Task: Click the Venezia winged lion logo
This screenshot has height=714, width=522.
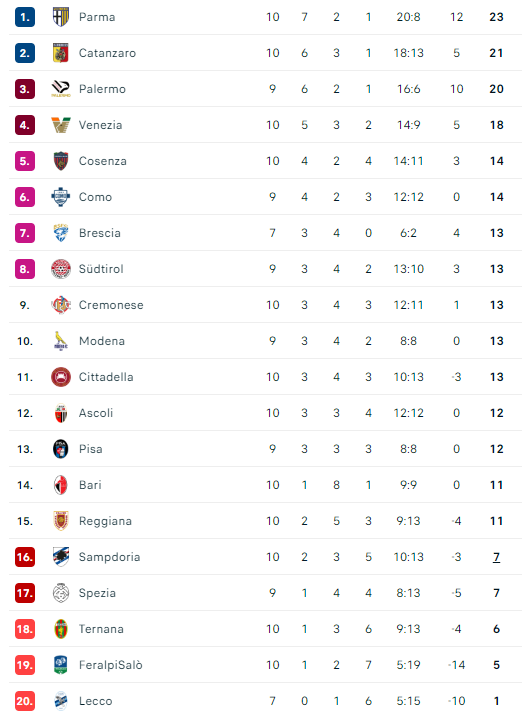Action: click(61, 125)
